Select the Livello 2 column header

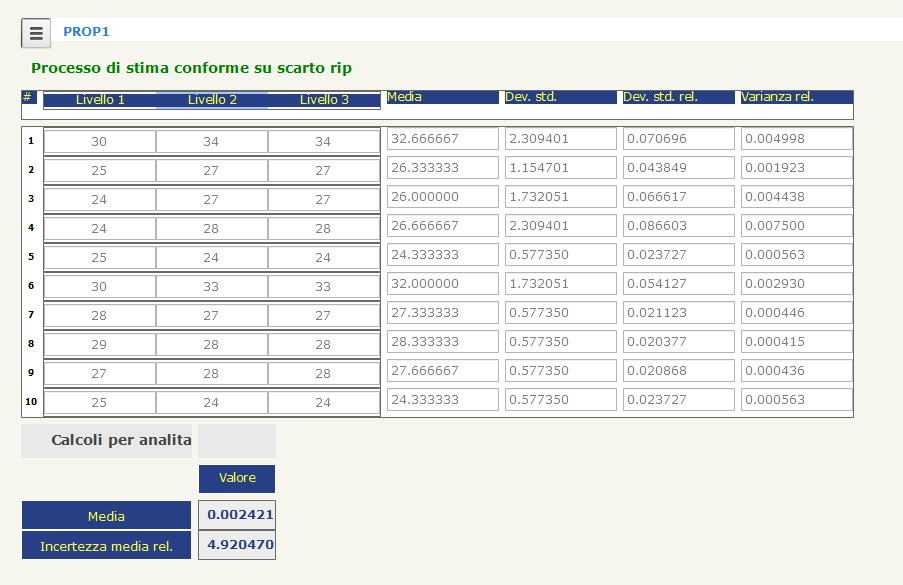pyautogui.click(x=212, y=100)
